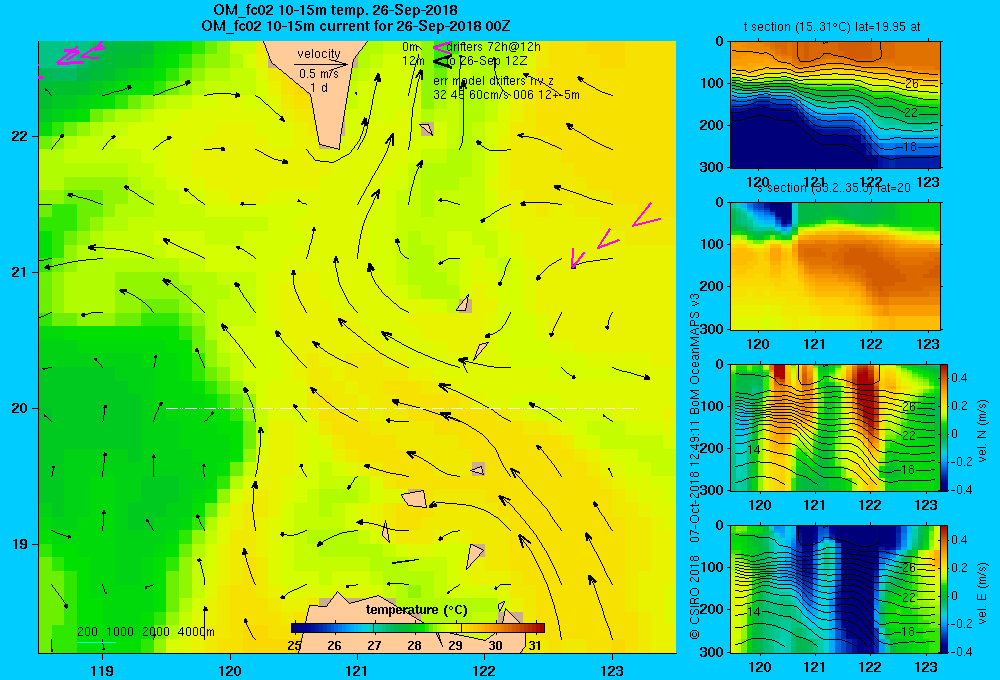Click longitude label 123 below the main map
Image resolution: width=1000 pixels, height=680 pixels.
[612, 670]
